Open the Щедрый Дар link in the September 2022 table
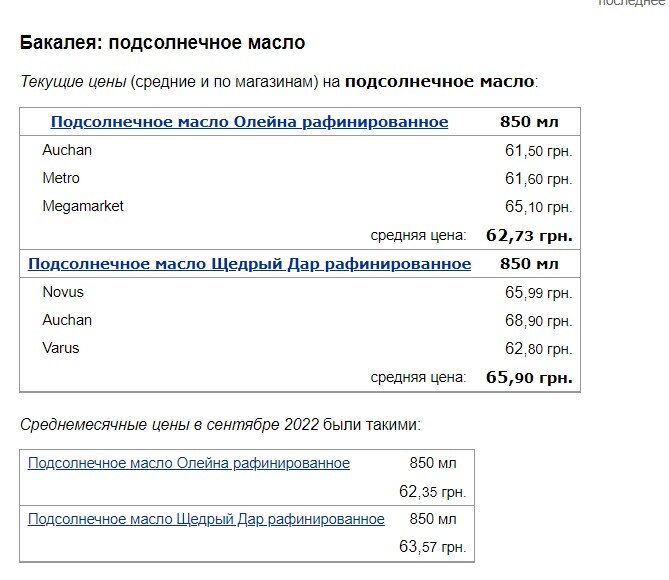 point(206,519)
